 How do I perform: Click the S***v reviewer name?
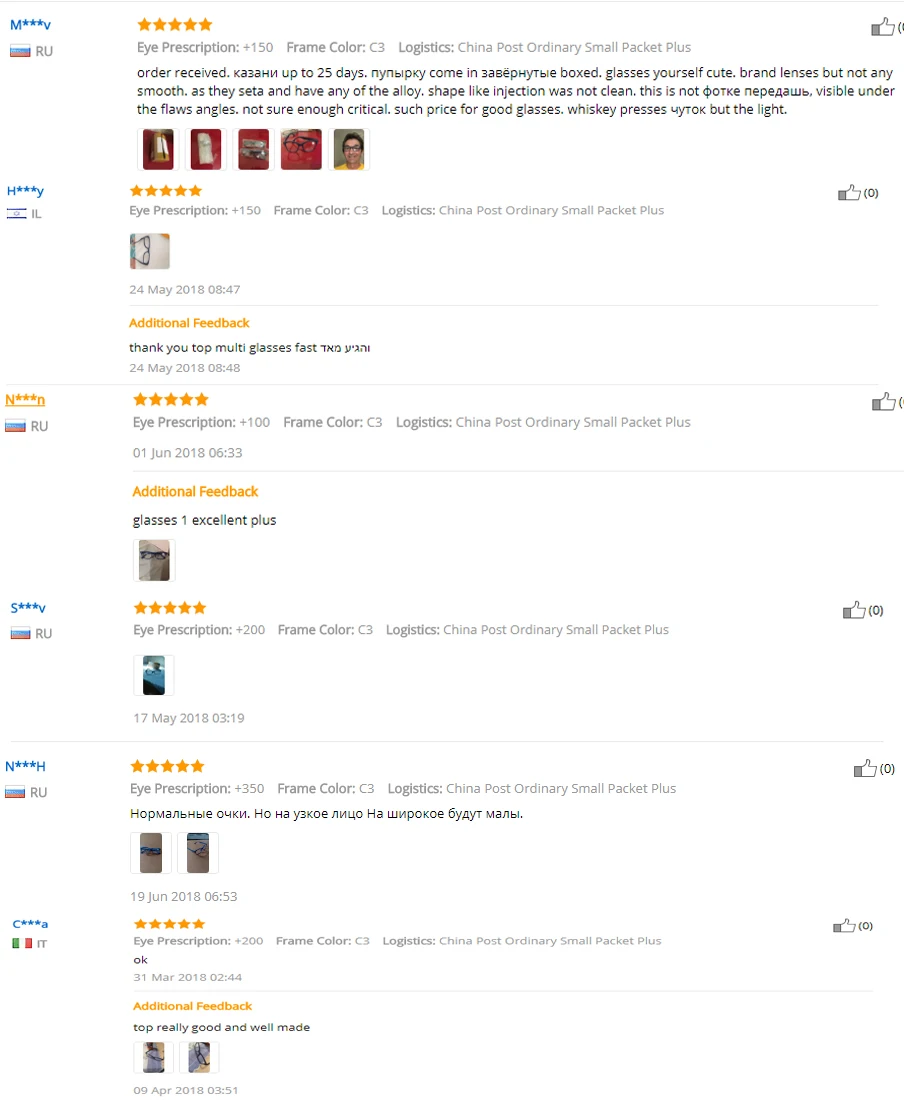[x=28, y=608]
